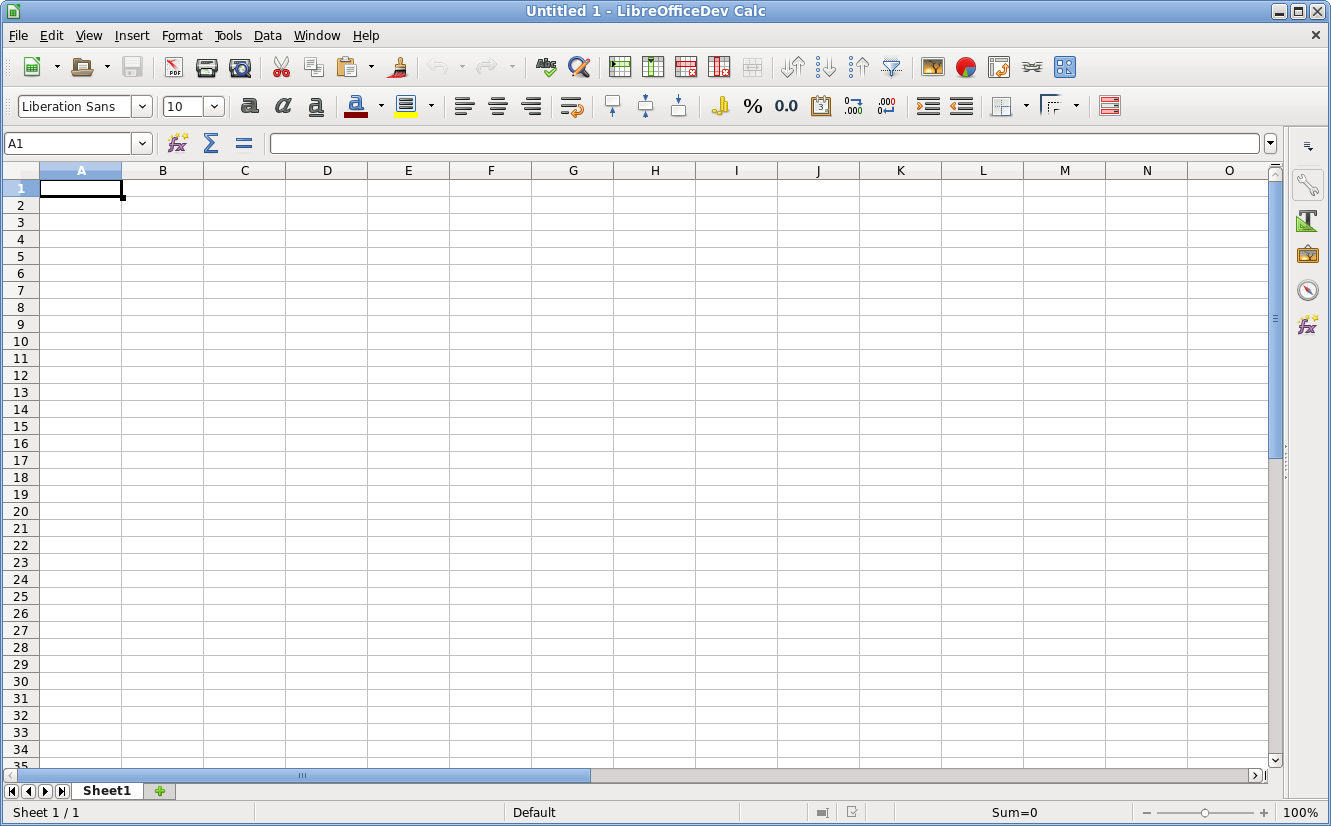Run the Spelling check tool
1331x826 pixels.
546,68
